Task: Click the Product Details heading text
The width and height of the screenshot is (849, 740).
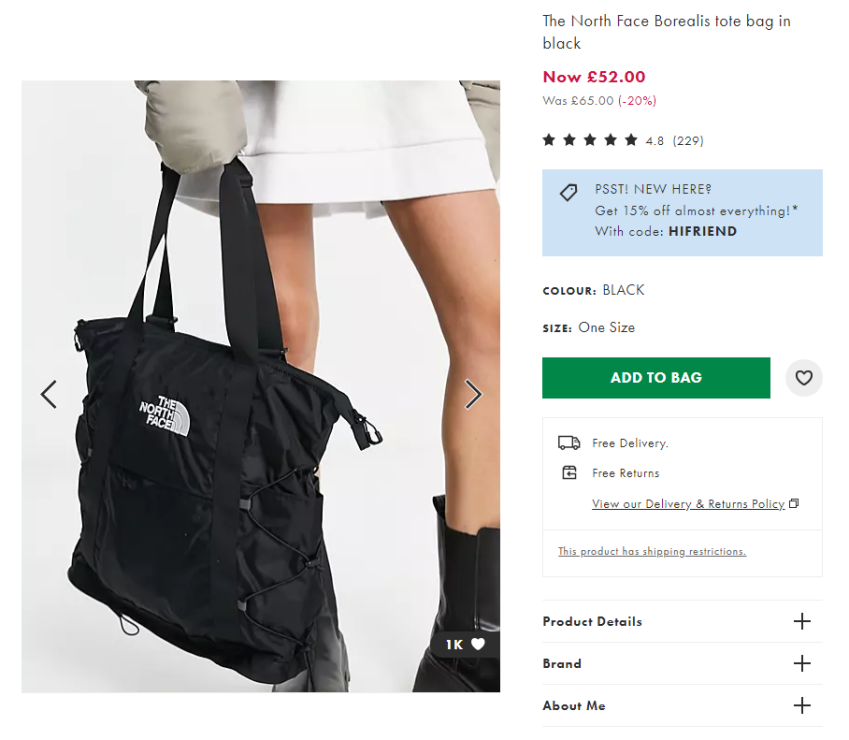Action: point(592,621)
